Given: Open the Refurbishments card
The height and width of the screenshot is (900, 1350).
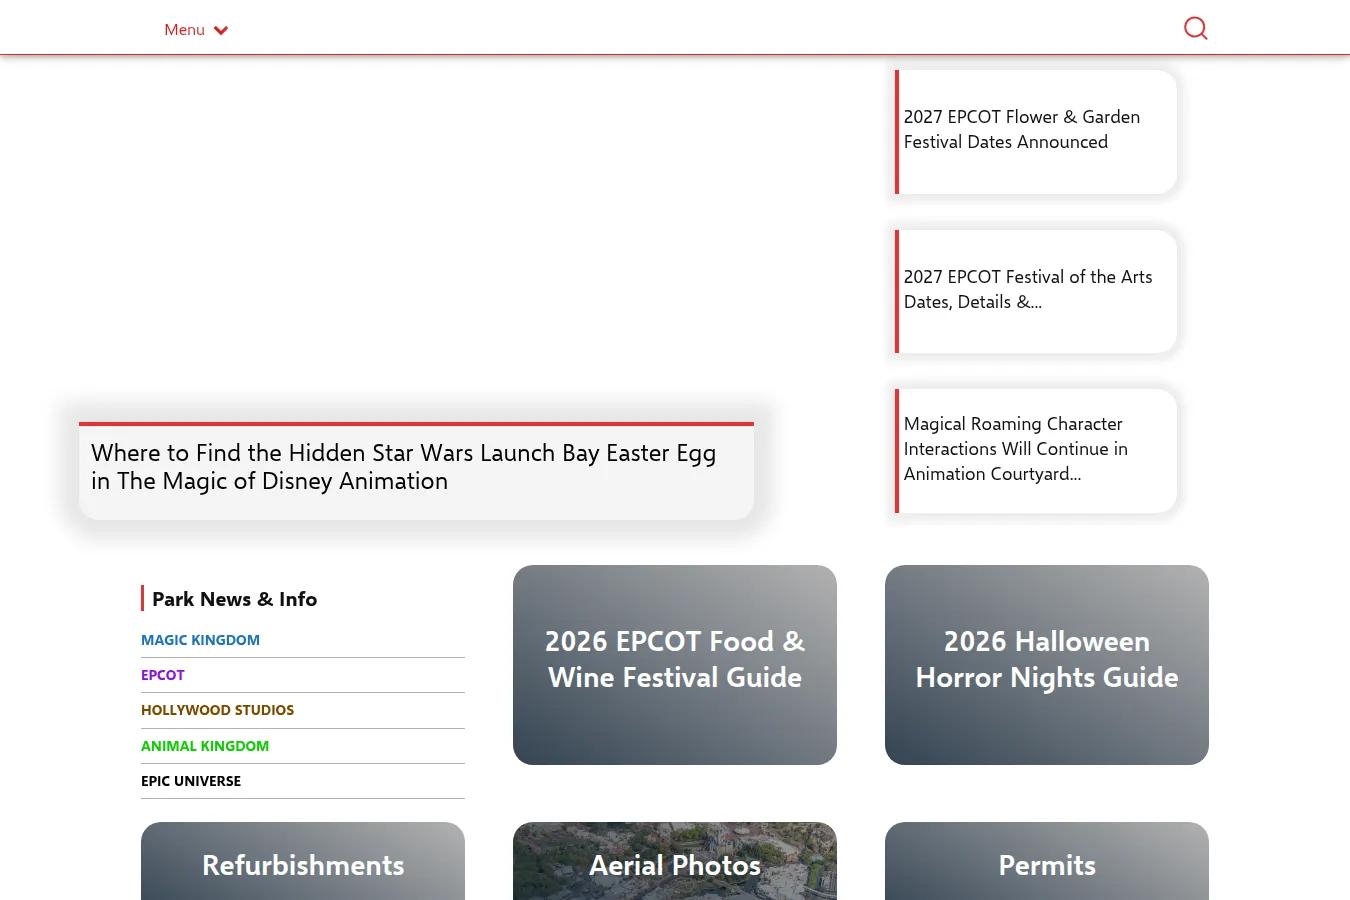Looking at the screenshot, I should 303,861.
